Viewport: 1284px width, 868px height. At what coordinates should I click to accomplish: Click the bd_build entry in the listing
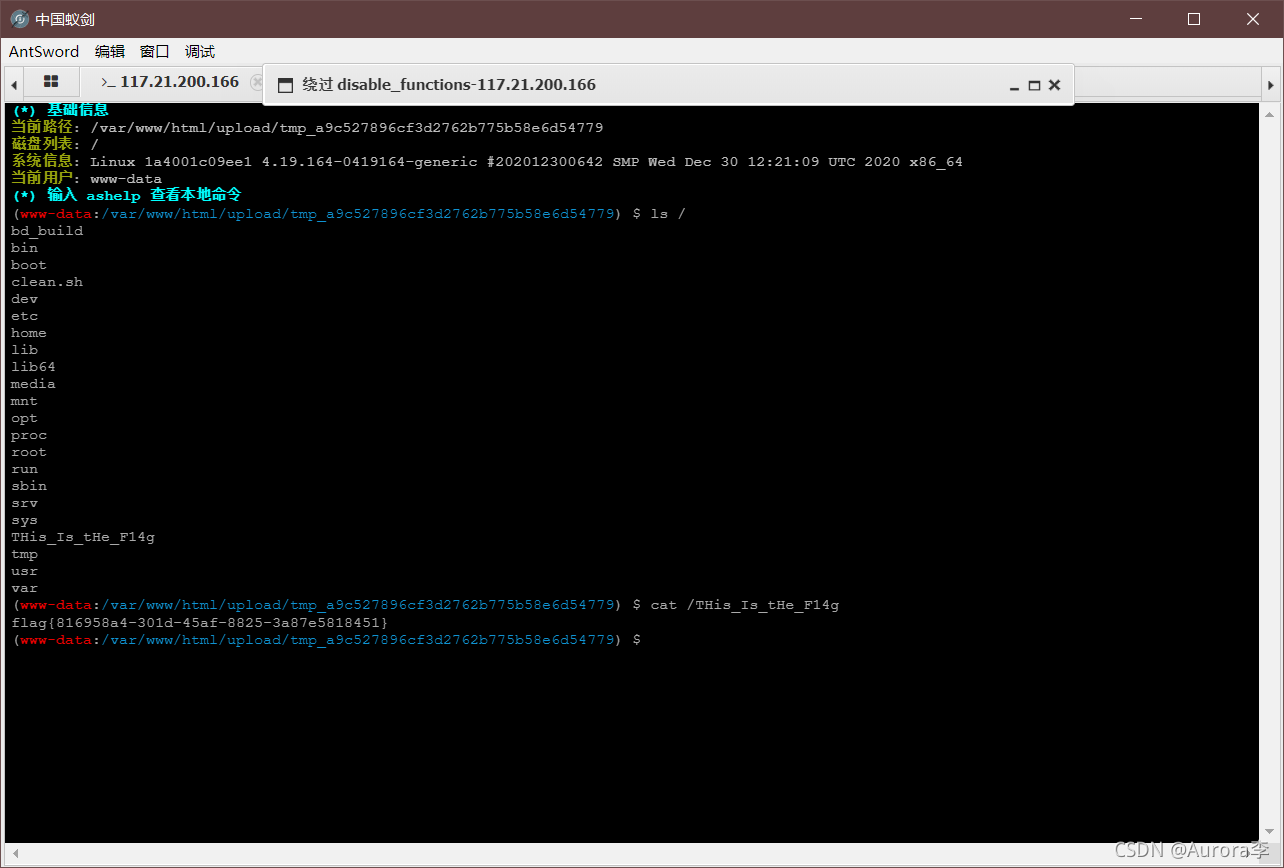47,231
